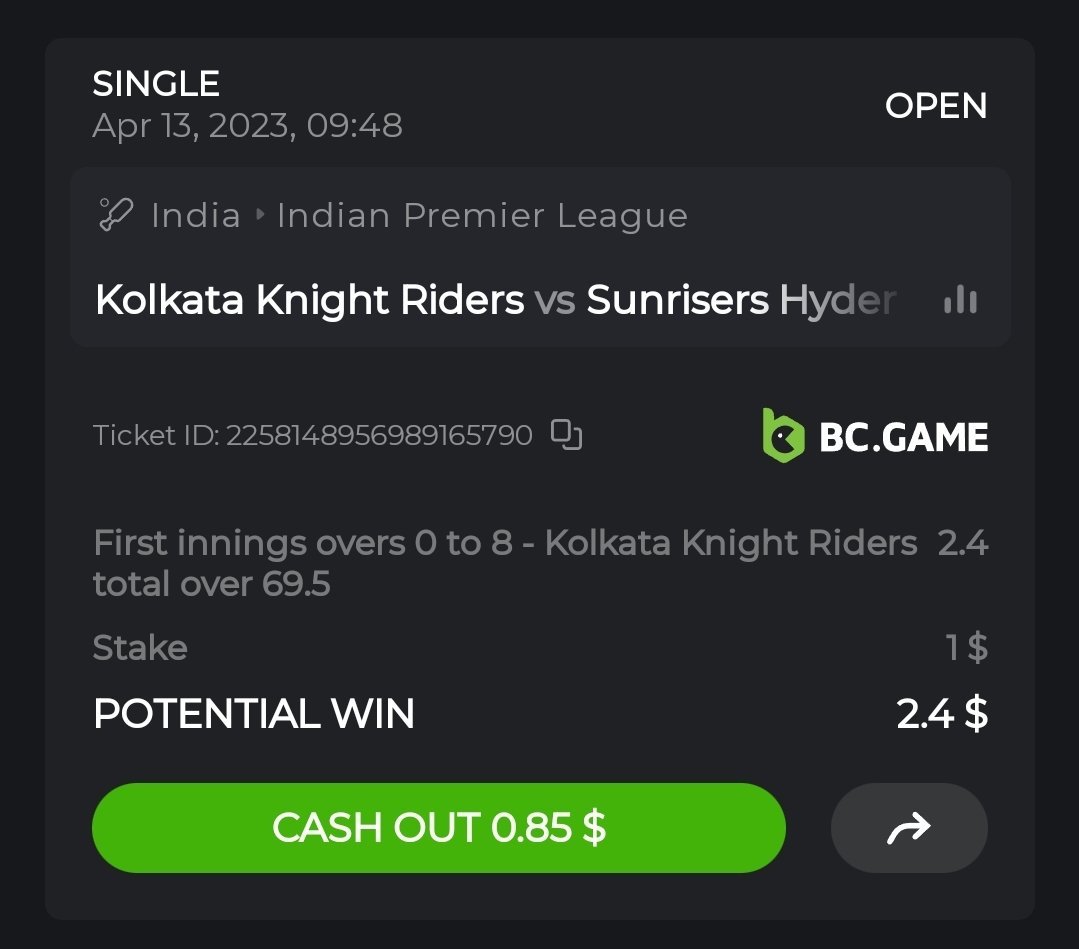The width and height of the screenshot is (1079, 949).
Task: Select the Ticket ID number text
Action: (x=378, y=436)
